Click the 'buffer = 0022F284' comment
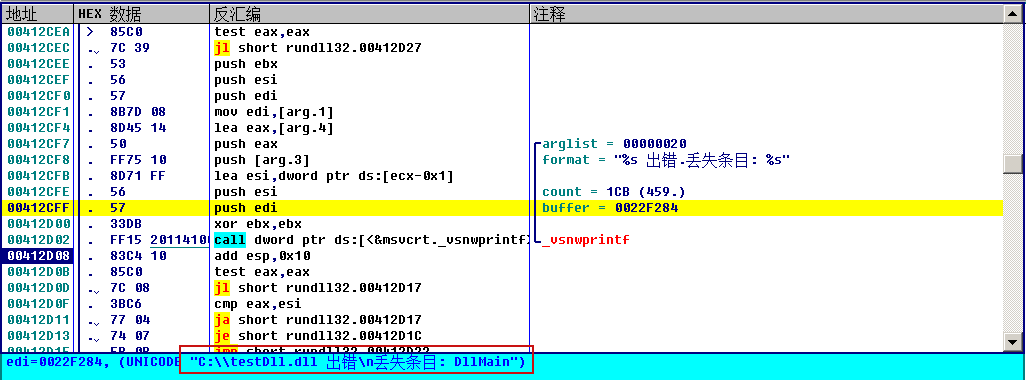Viewport: 1026px width, 380px height. point(610,208)
